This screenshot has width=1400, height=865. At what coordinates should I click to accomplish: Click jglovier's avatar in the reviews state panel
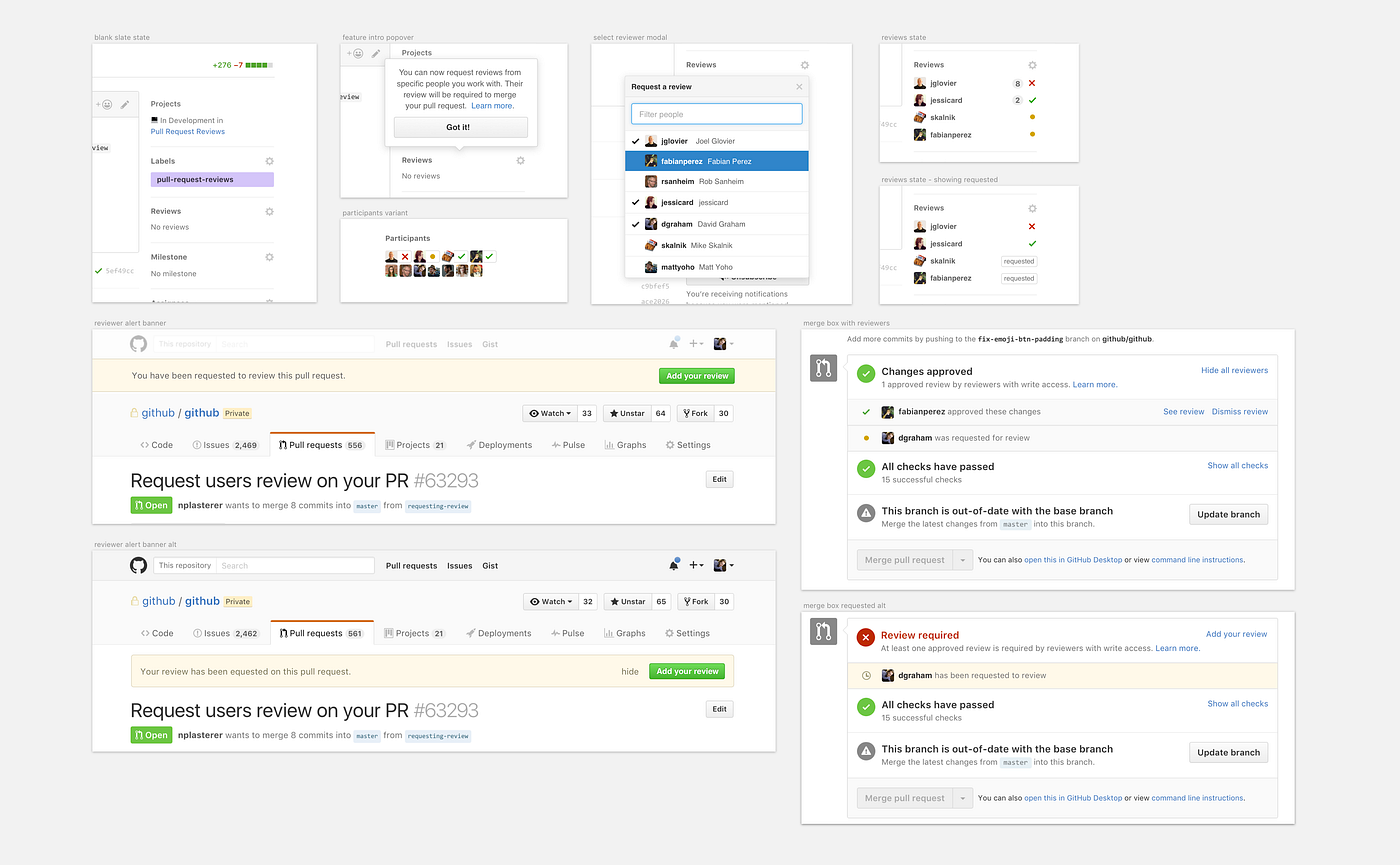(x=920, y=84)
